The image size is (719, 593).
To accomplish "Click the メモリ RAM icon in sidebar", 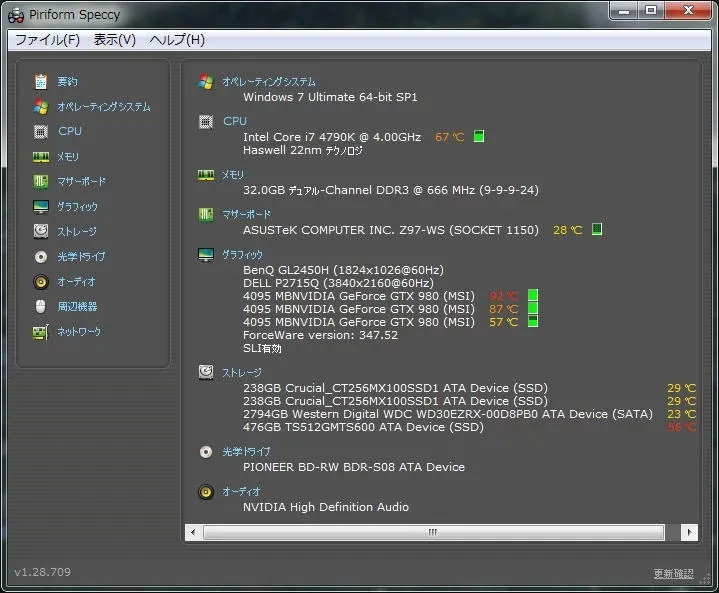I will pyautogui.click(x=41, y=157).
